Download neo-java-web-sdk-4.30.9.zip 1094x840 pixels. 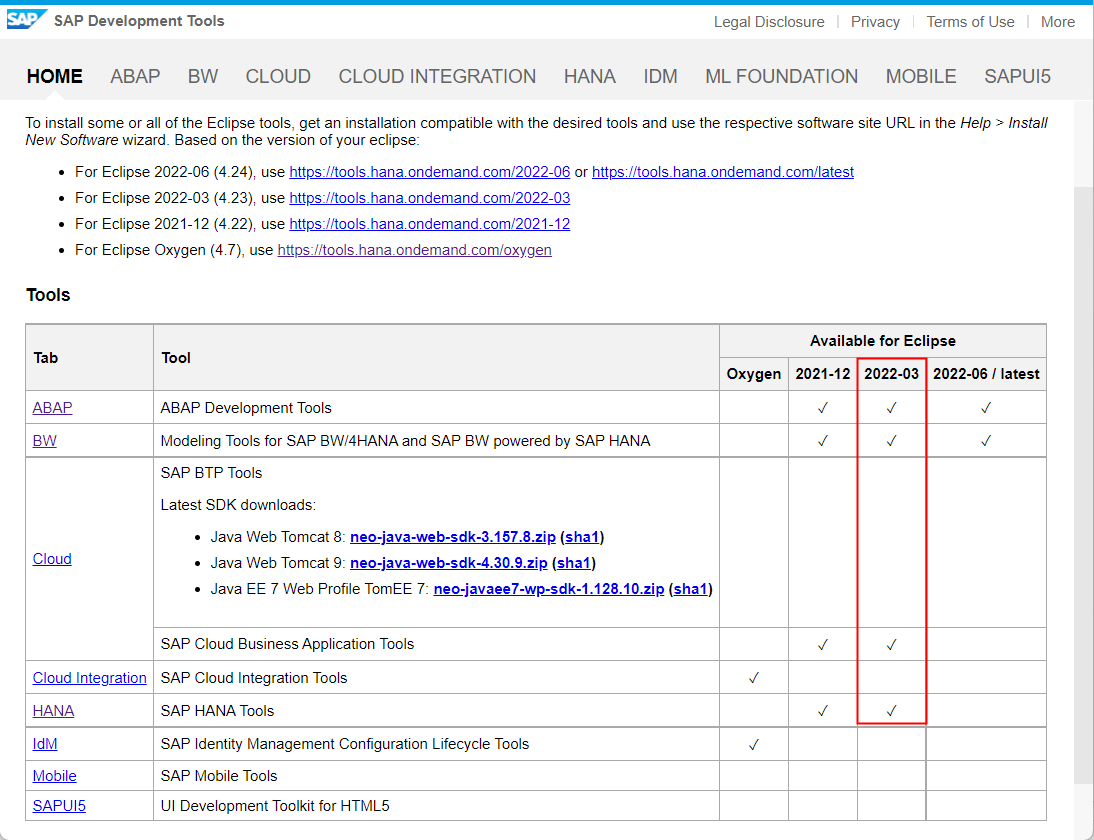(x=449, y=563)
